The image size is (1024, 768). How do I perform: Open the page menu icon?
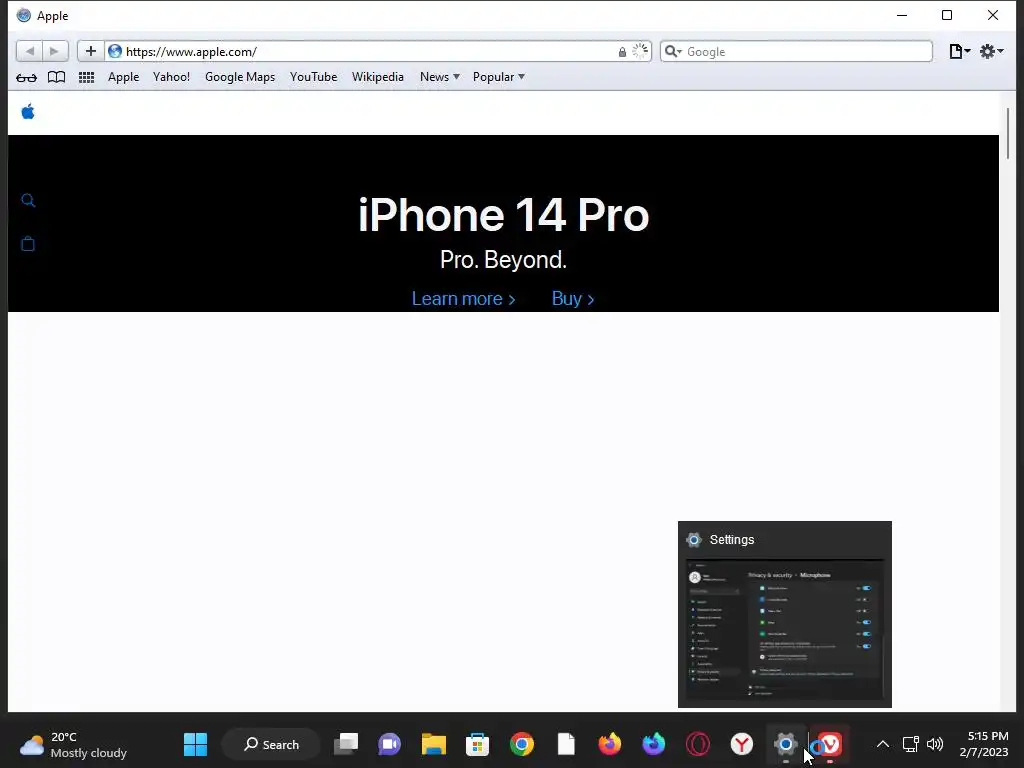(x=959, y=51)
